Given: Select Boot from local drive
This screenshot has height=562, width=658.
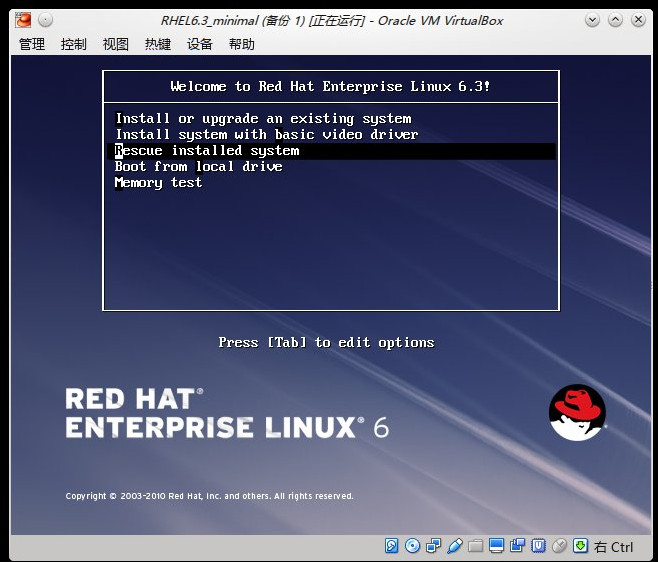Looking at the screenshot, I should (198, 167).
